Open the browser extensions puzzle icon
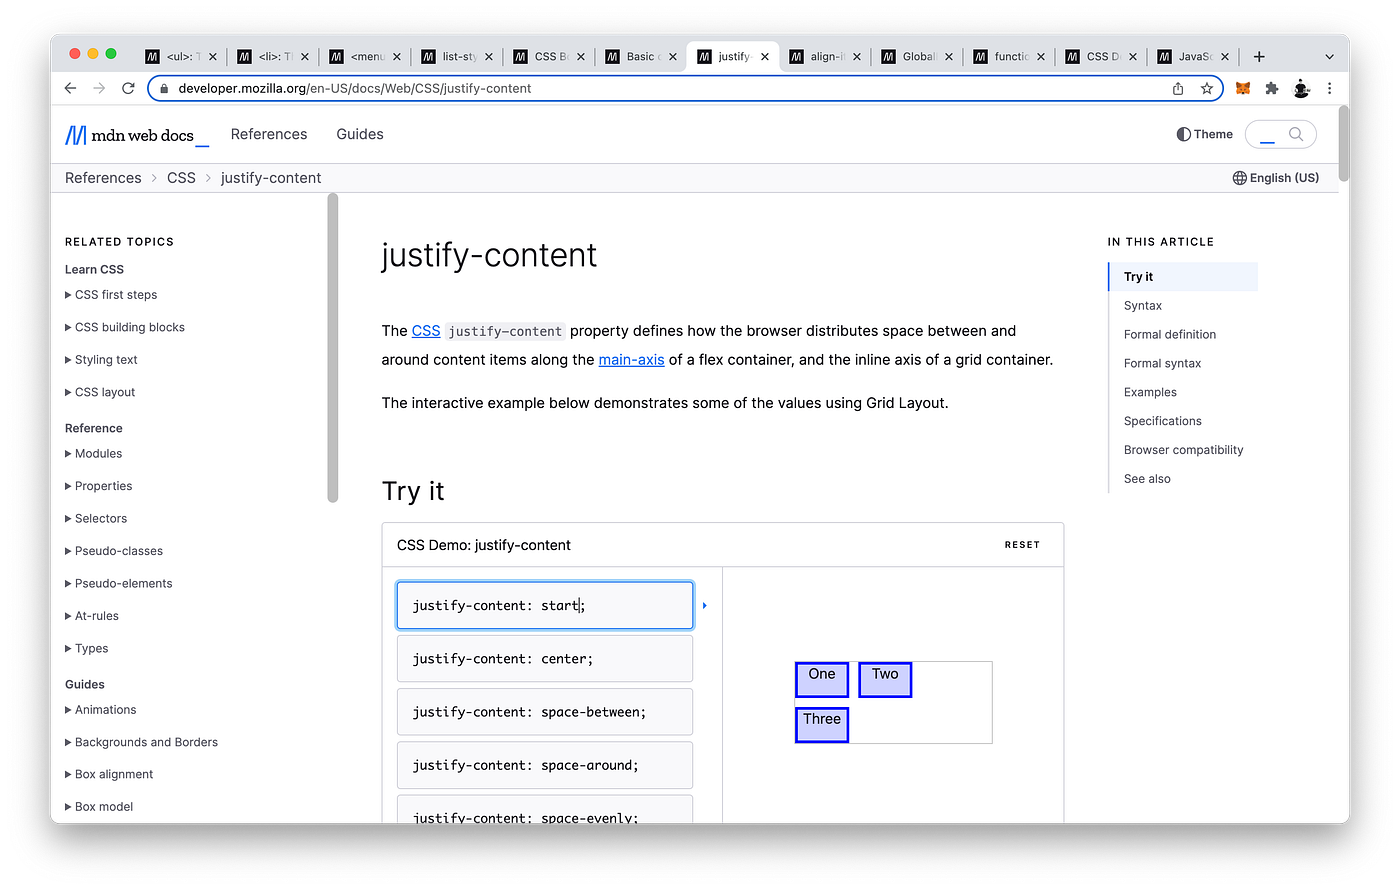Image resolution: width=1400 pixels, height=890 pixels. [1271, 88]
